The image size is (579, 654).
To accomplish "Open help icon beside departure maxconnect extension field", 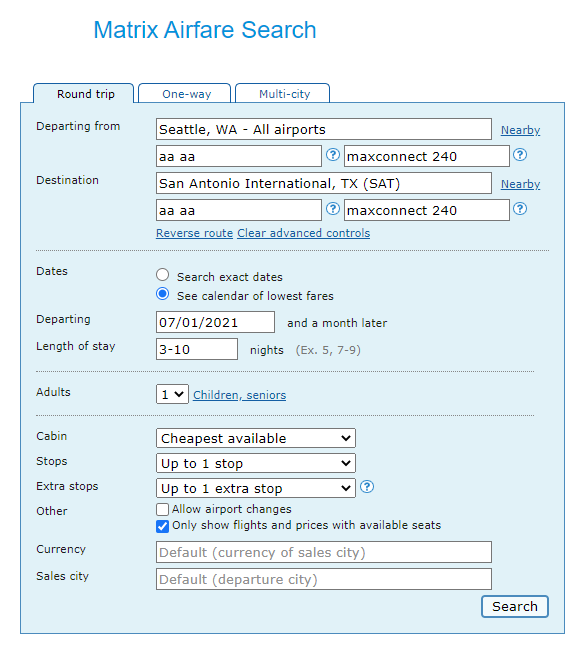I will (x=520, y=155).
